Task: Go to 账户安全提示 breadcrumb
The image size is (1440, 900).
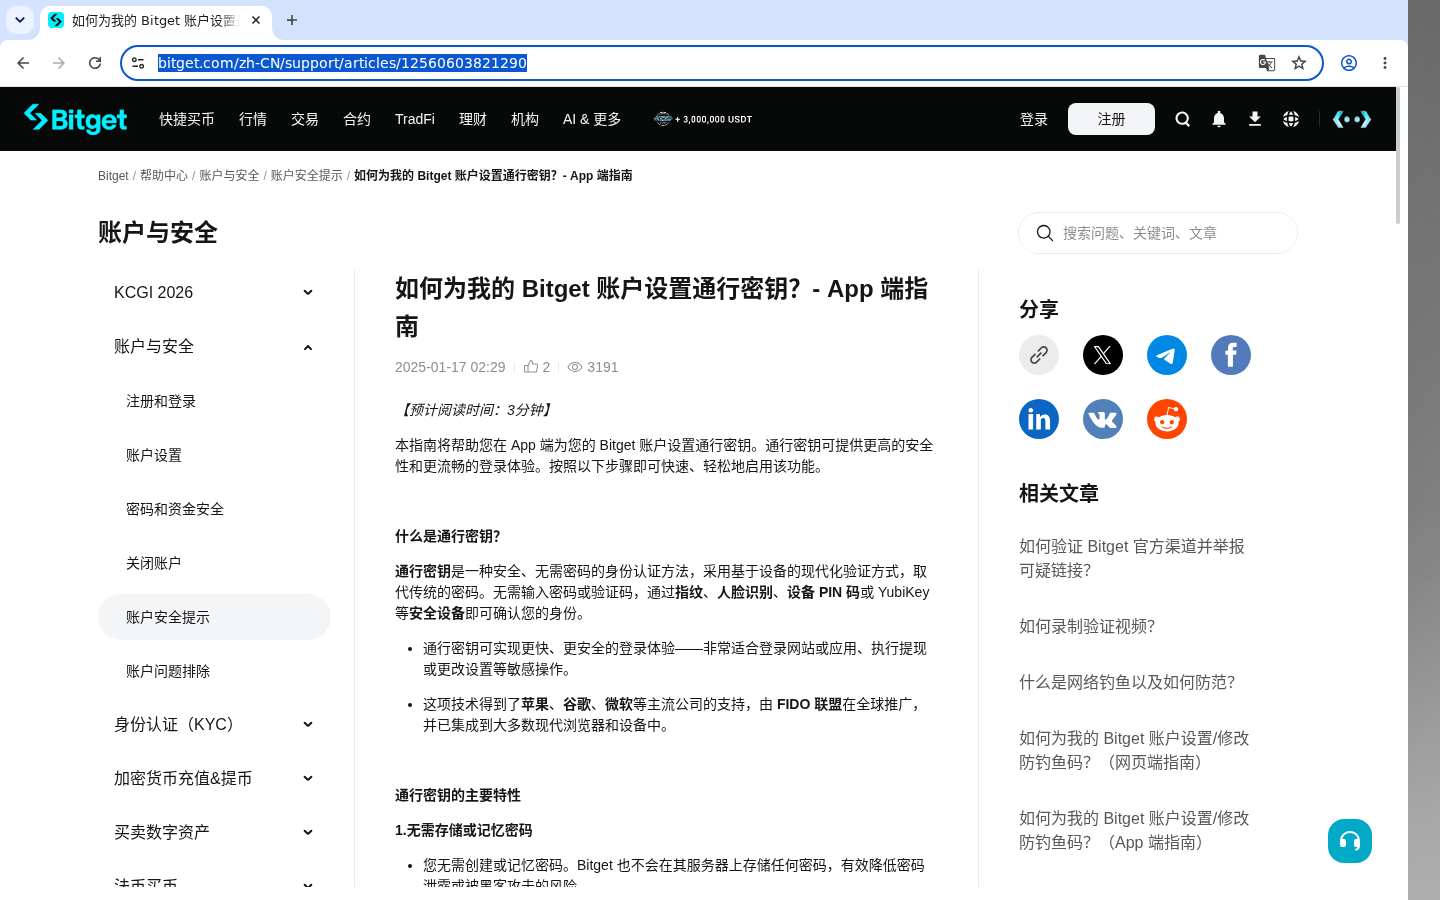Action: pyautogui.click(x=307, y=175)
